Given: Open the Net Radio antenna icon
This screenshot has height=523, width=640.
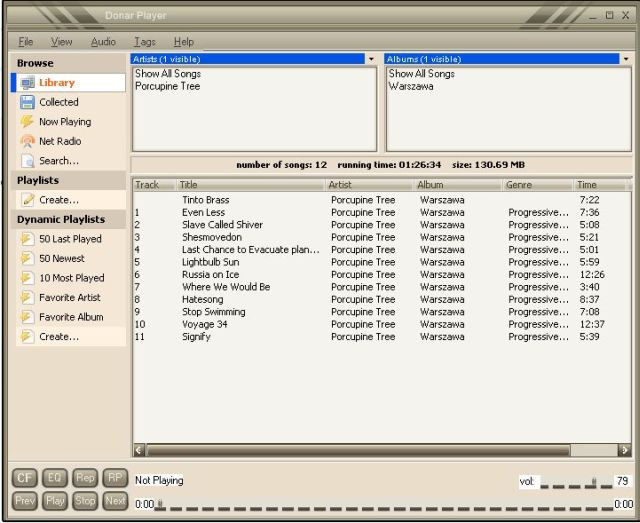Looking at the screenshot, I should 27,141.
